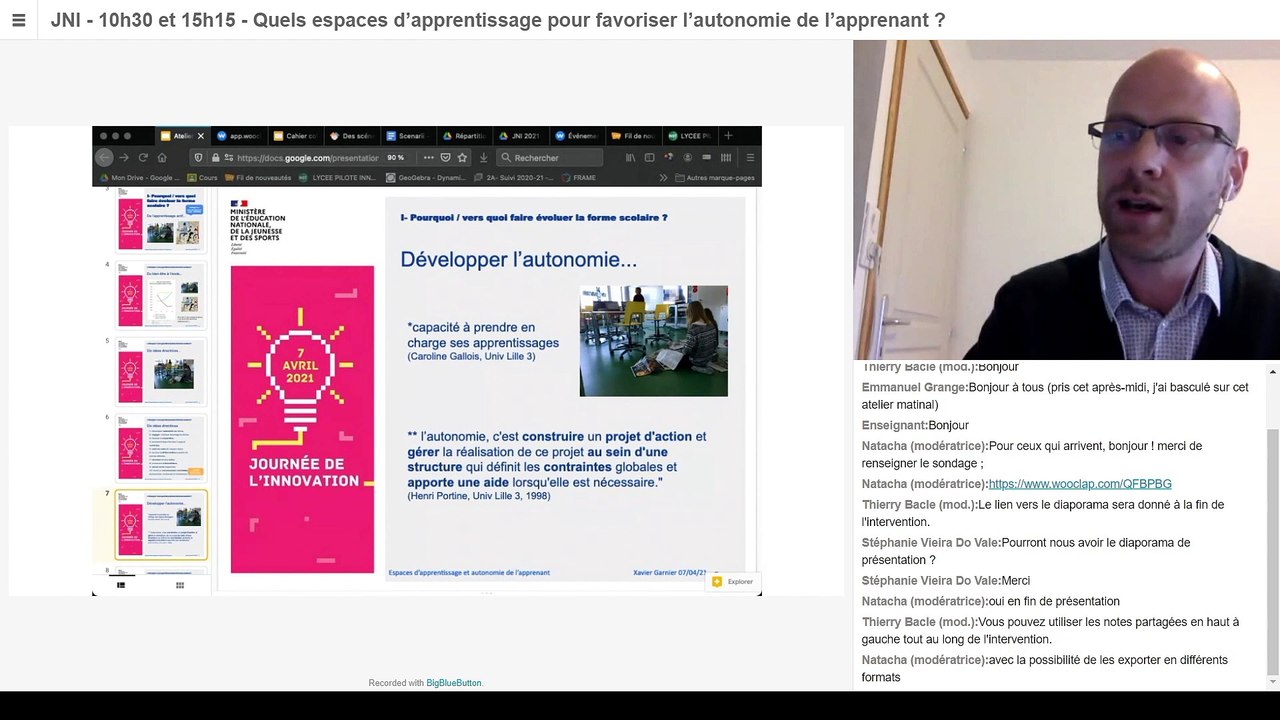The height and width of the screenshot is (720, 1280).
Task: Open a new browser tab with the plus
Action: [x=728, y=135]
